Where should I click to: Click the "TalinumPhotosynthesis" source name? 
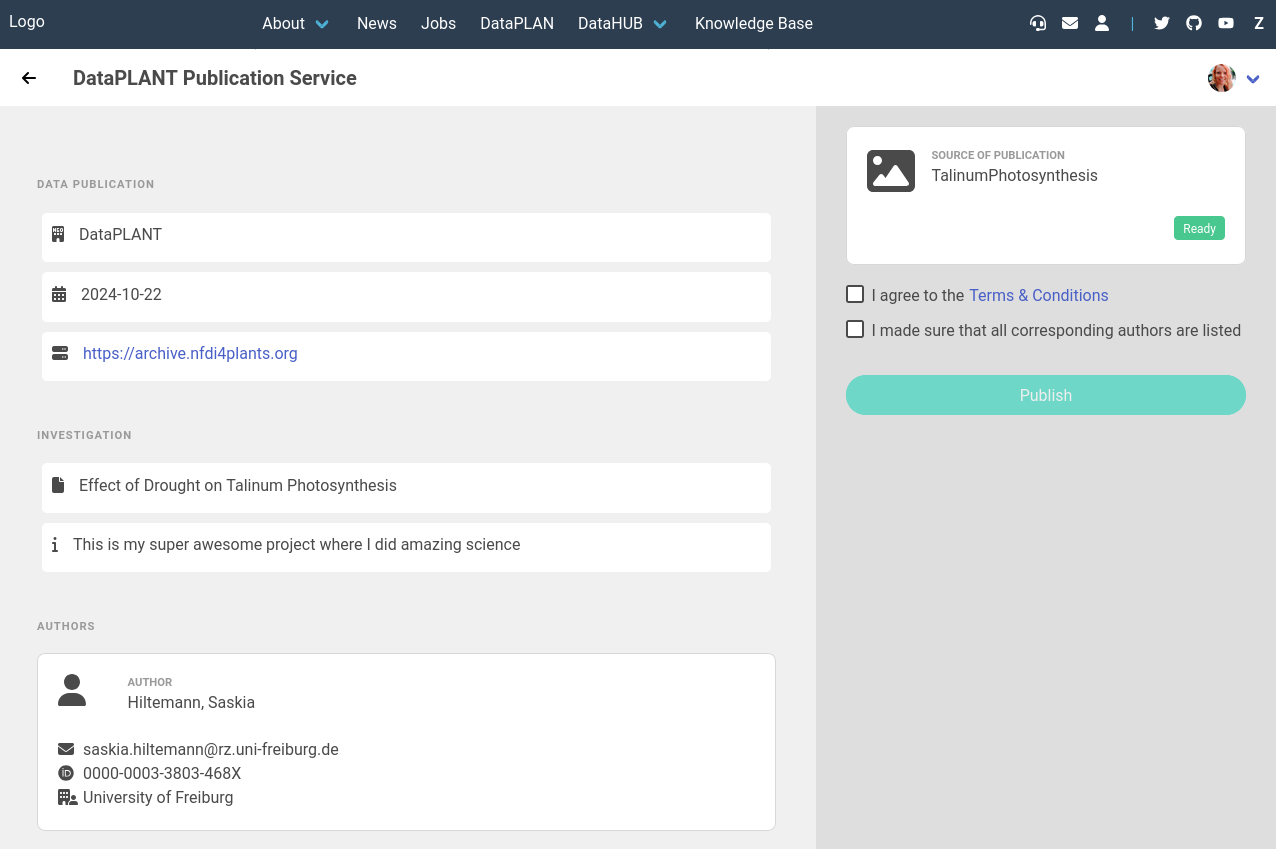pos(1015,175)
